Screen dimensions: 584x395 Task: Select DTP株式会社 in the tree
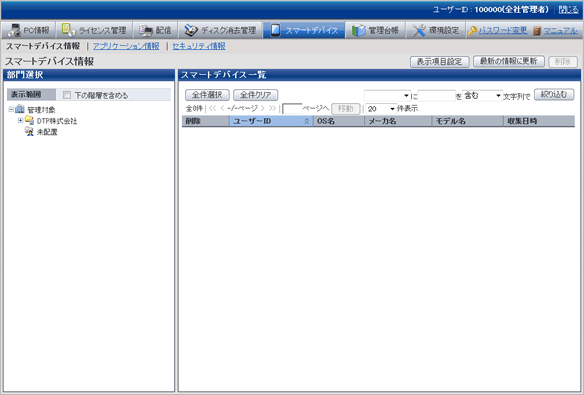(x=57, y=121)
